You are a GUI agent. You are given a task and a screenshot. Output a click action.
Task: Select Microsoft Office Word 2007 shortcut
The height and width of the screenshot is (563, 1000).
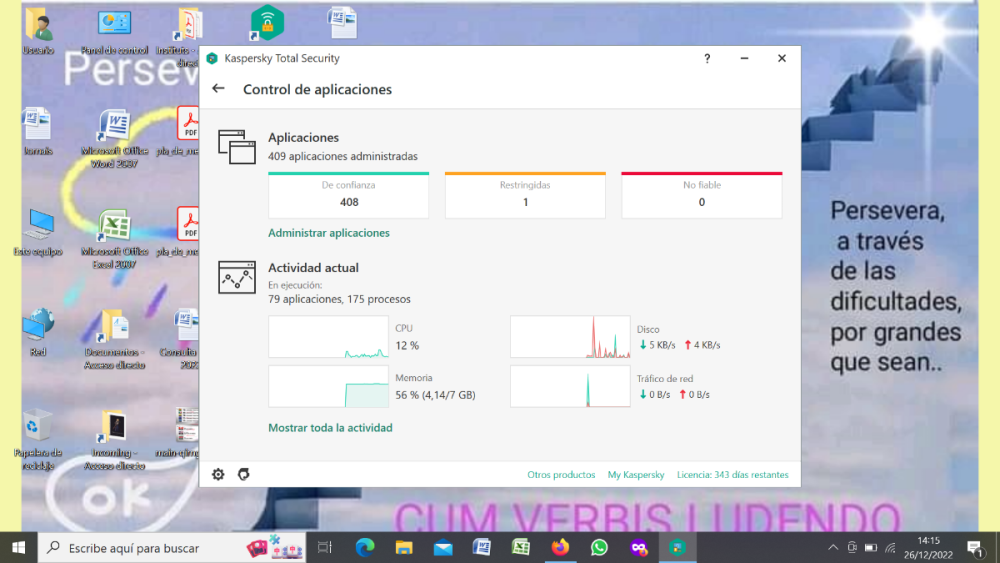(x=115, y=138)
